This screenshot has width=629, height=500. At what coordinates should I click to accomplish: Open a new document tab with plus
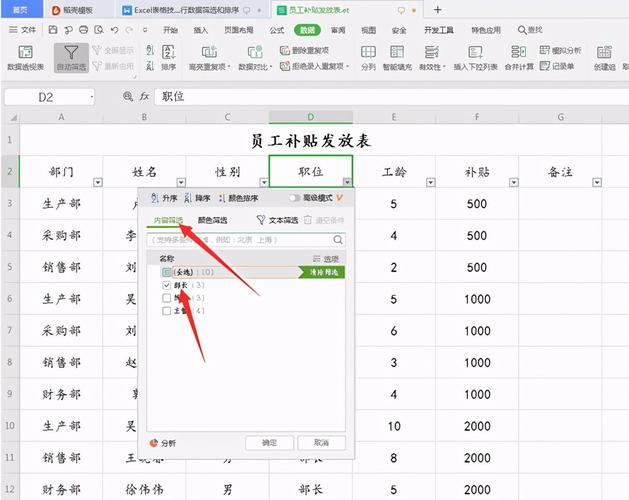(x=438, y=10)
